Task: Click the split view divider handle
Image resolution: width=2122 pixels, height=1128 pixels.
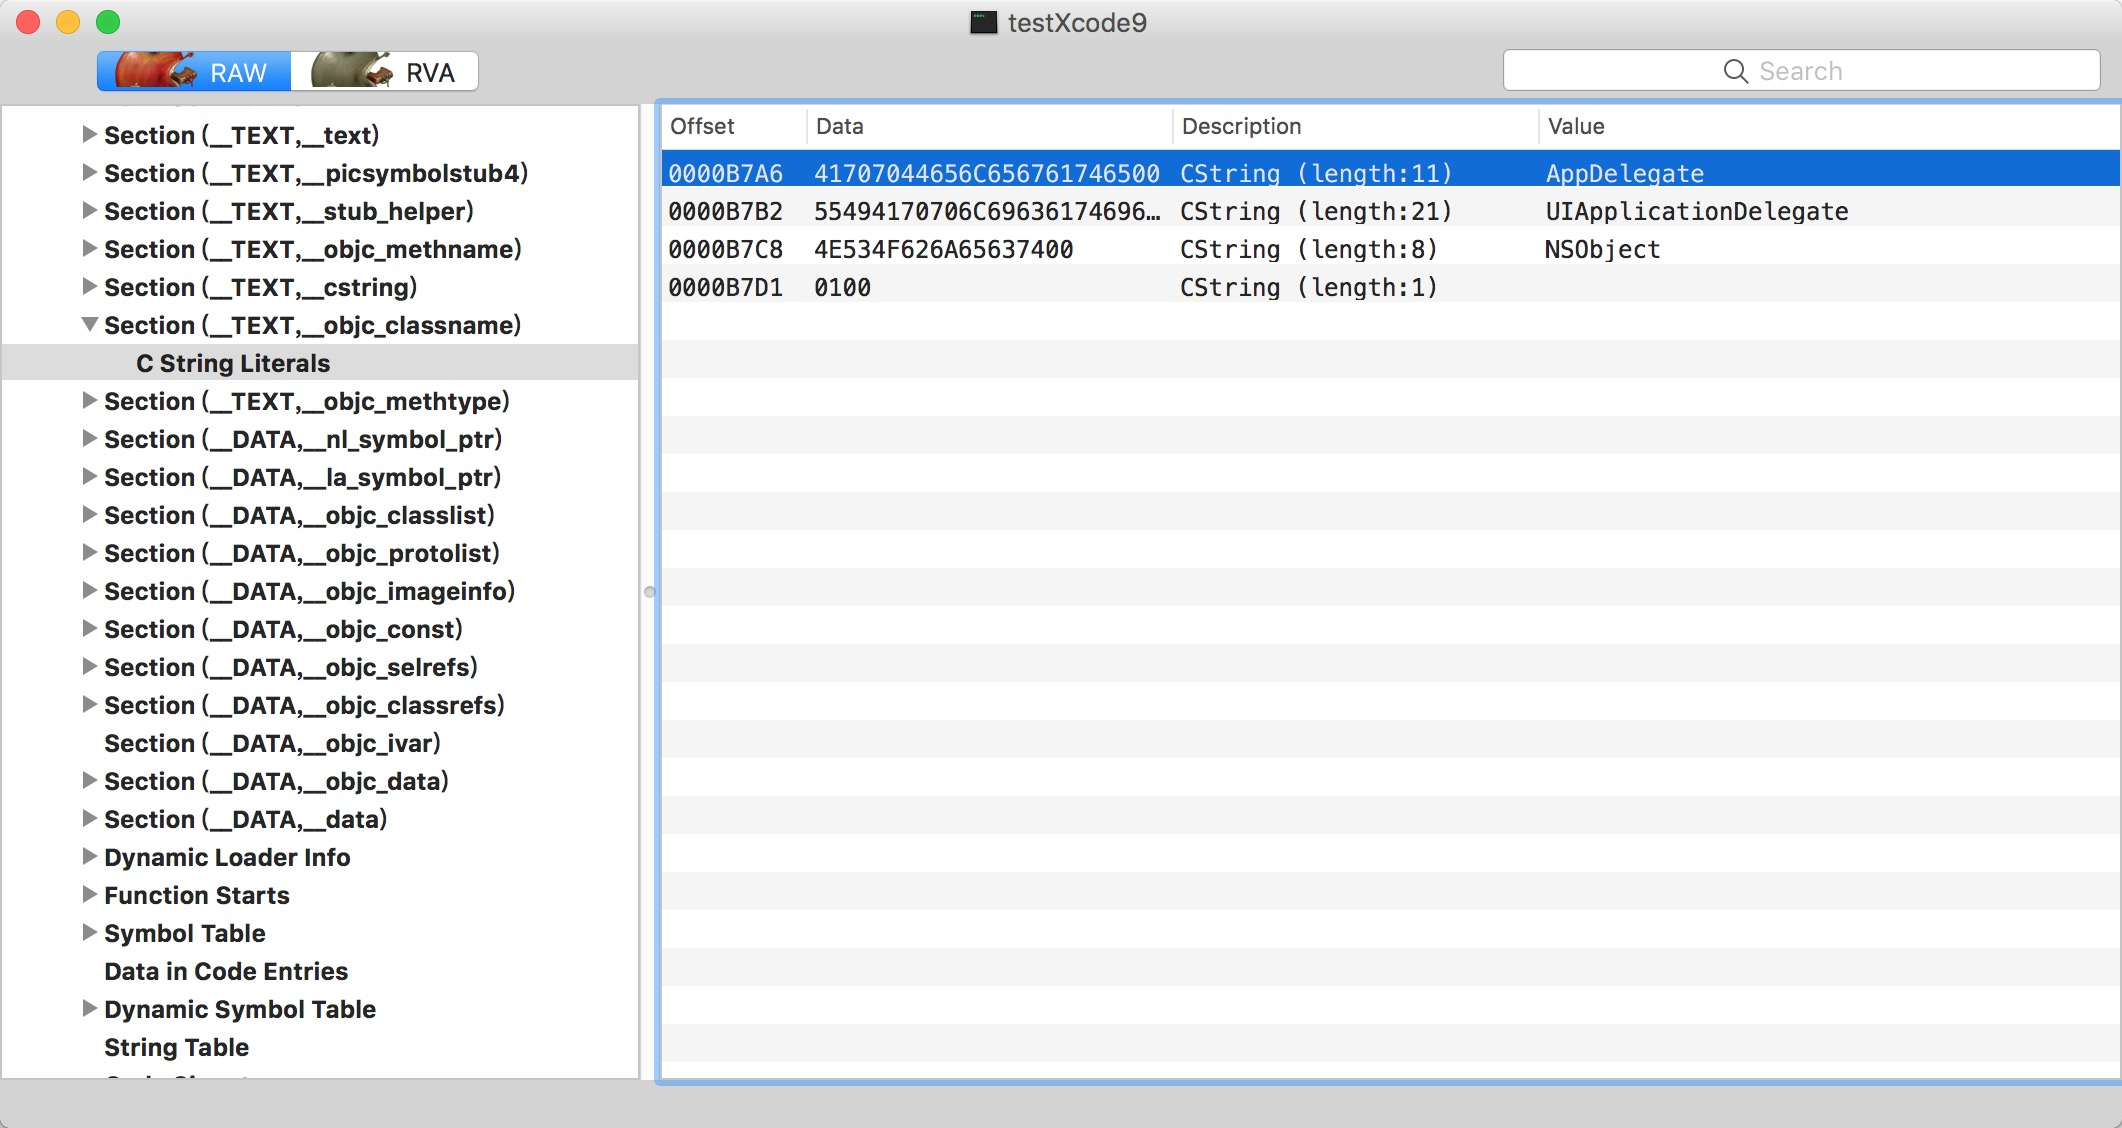Action: [x=649, y=592]
